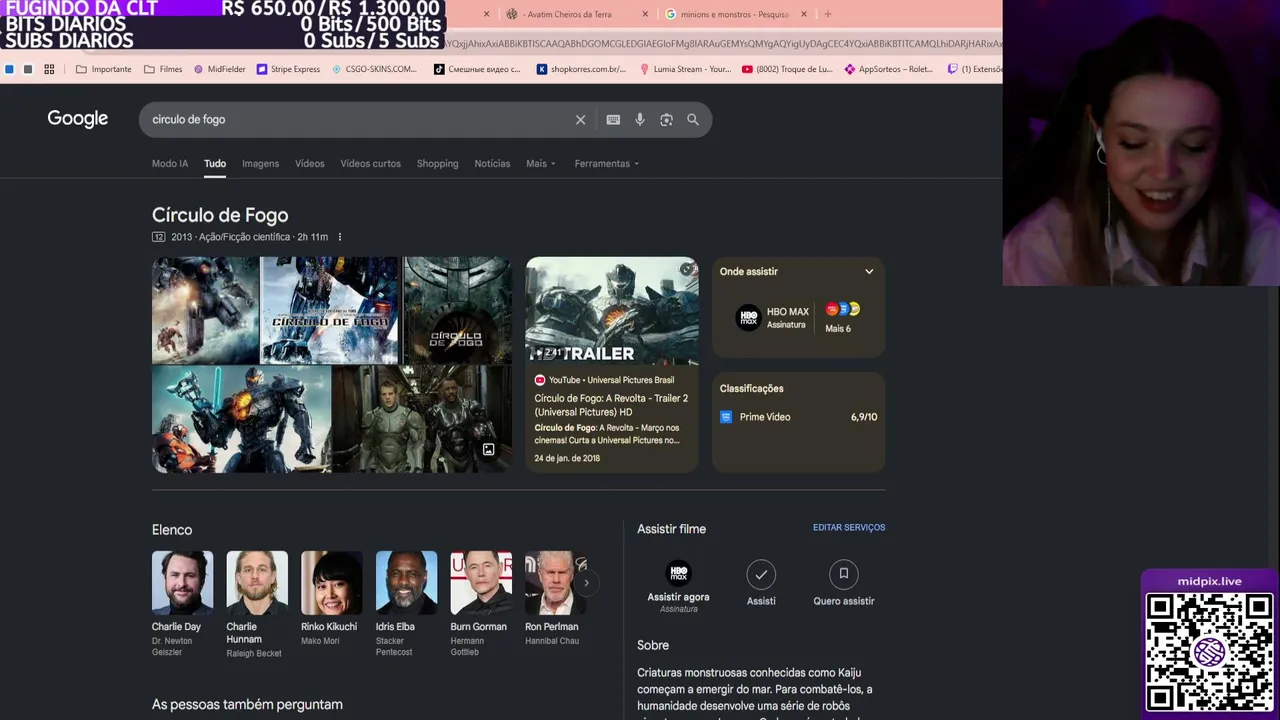Open the image gallery icon on the movie photos
Image resolution: width=1280 pixels, height=720 pixels.
(488, 450)
